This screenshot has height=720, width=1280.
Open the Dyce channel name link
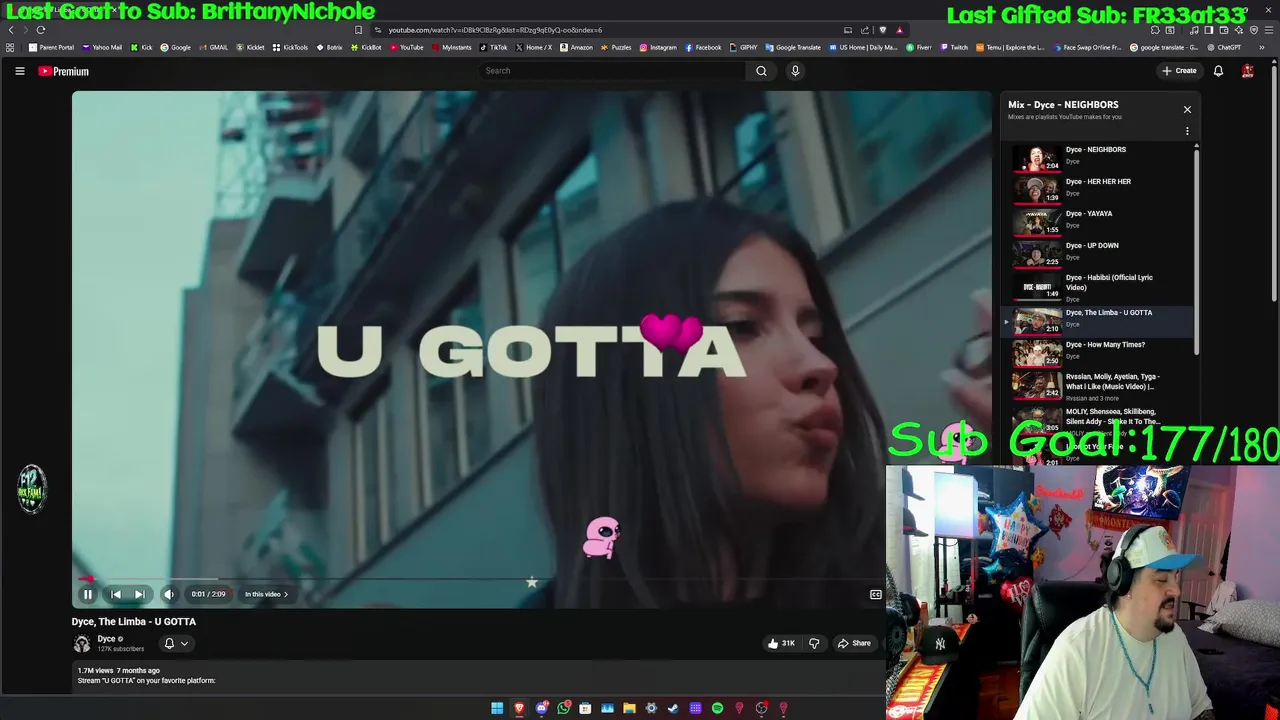click(106, 639)
